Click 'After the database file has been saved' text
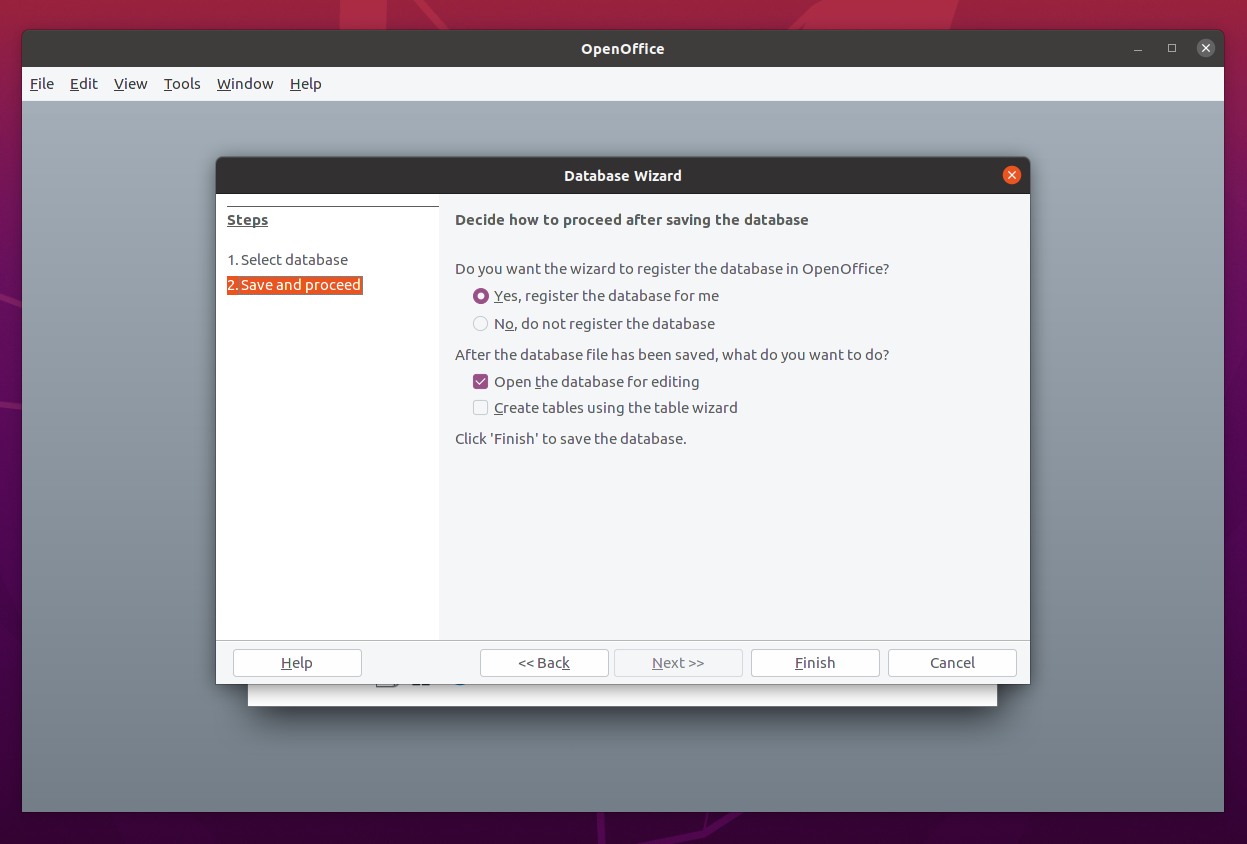Image resolution: width=1247 pixels, height=844 pixels. point(672,355)
